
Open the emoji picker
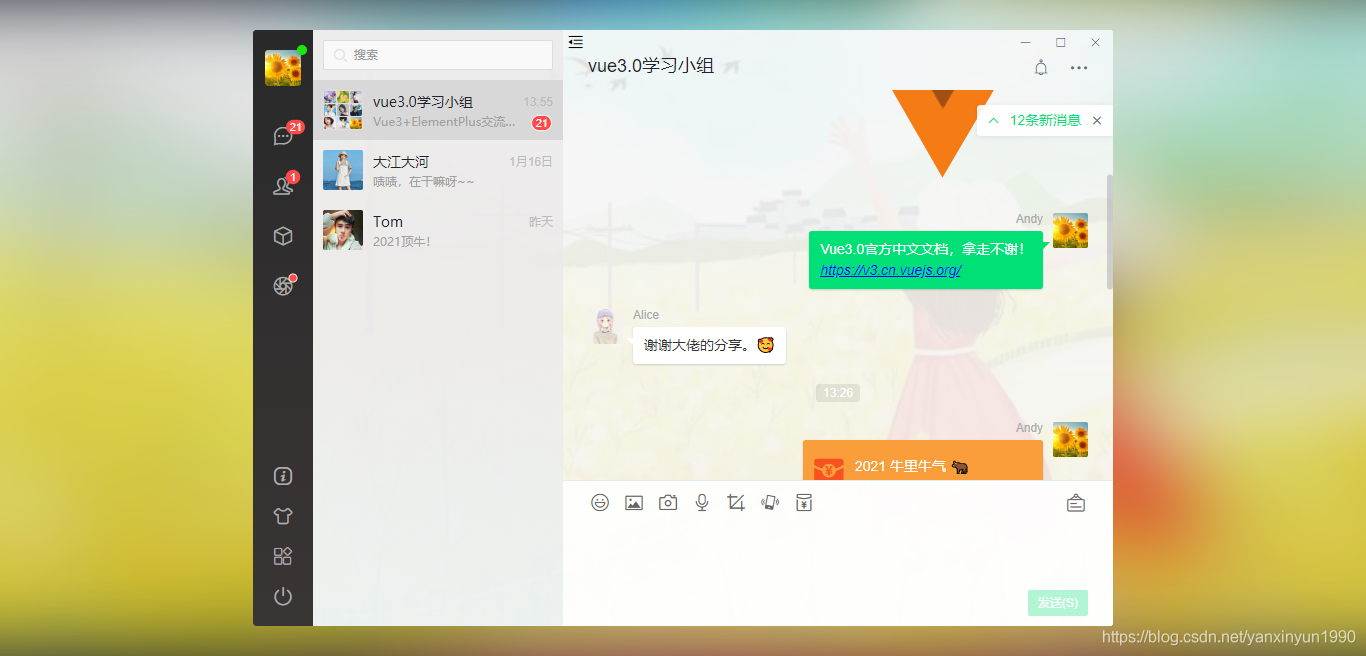tap(600, 502)
